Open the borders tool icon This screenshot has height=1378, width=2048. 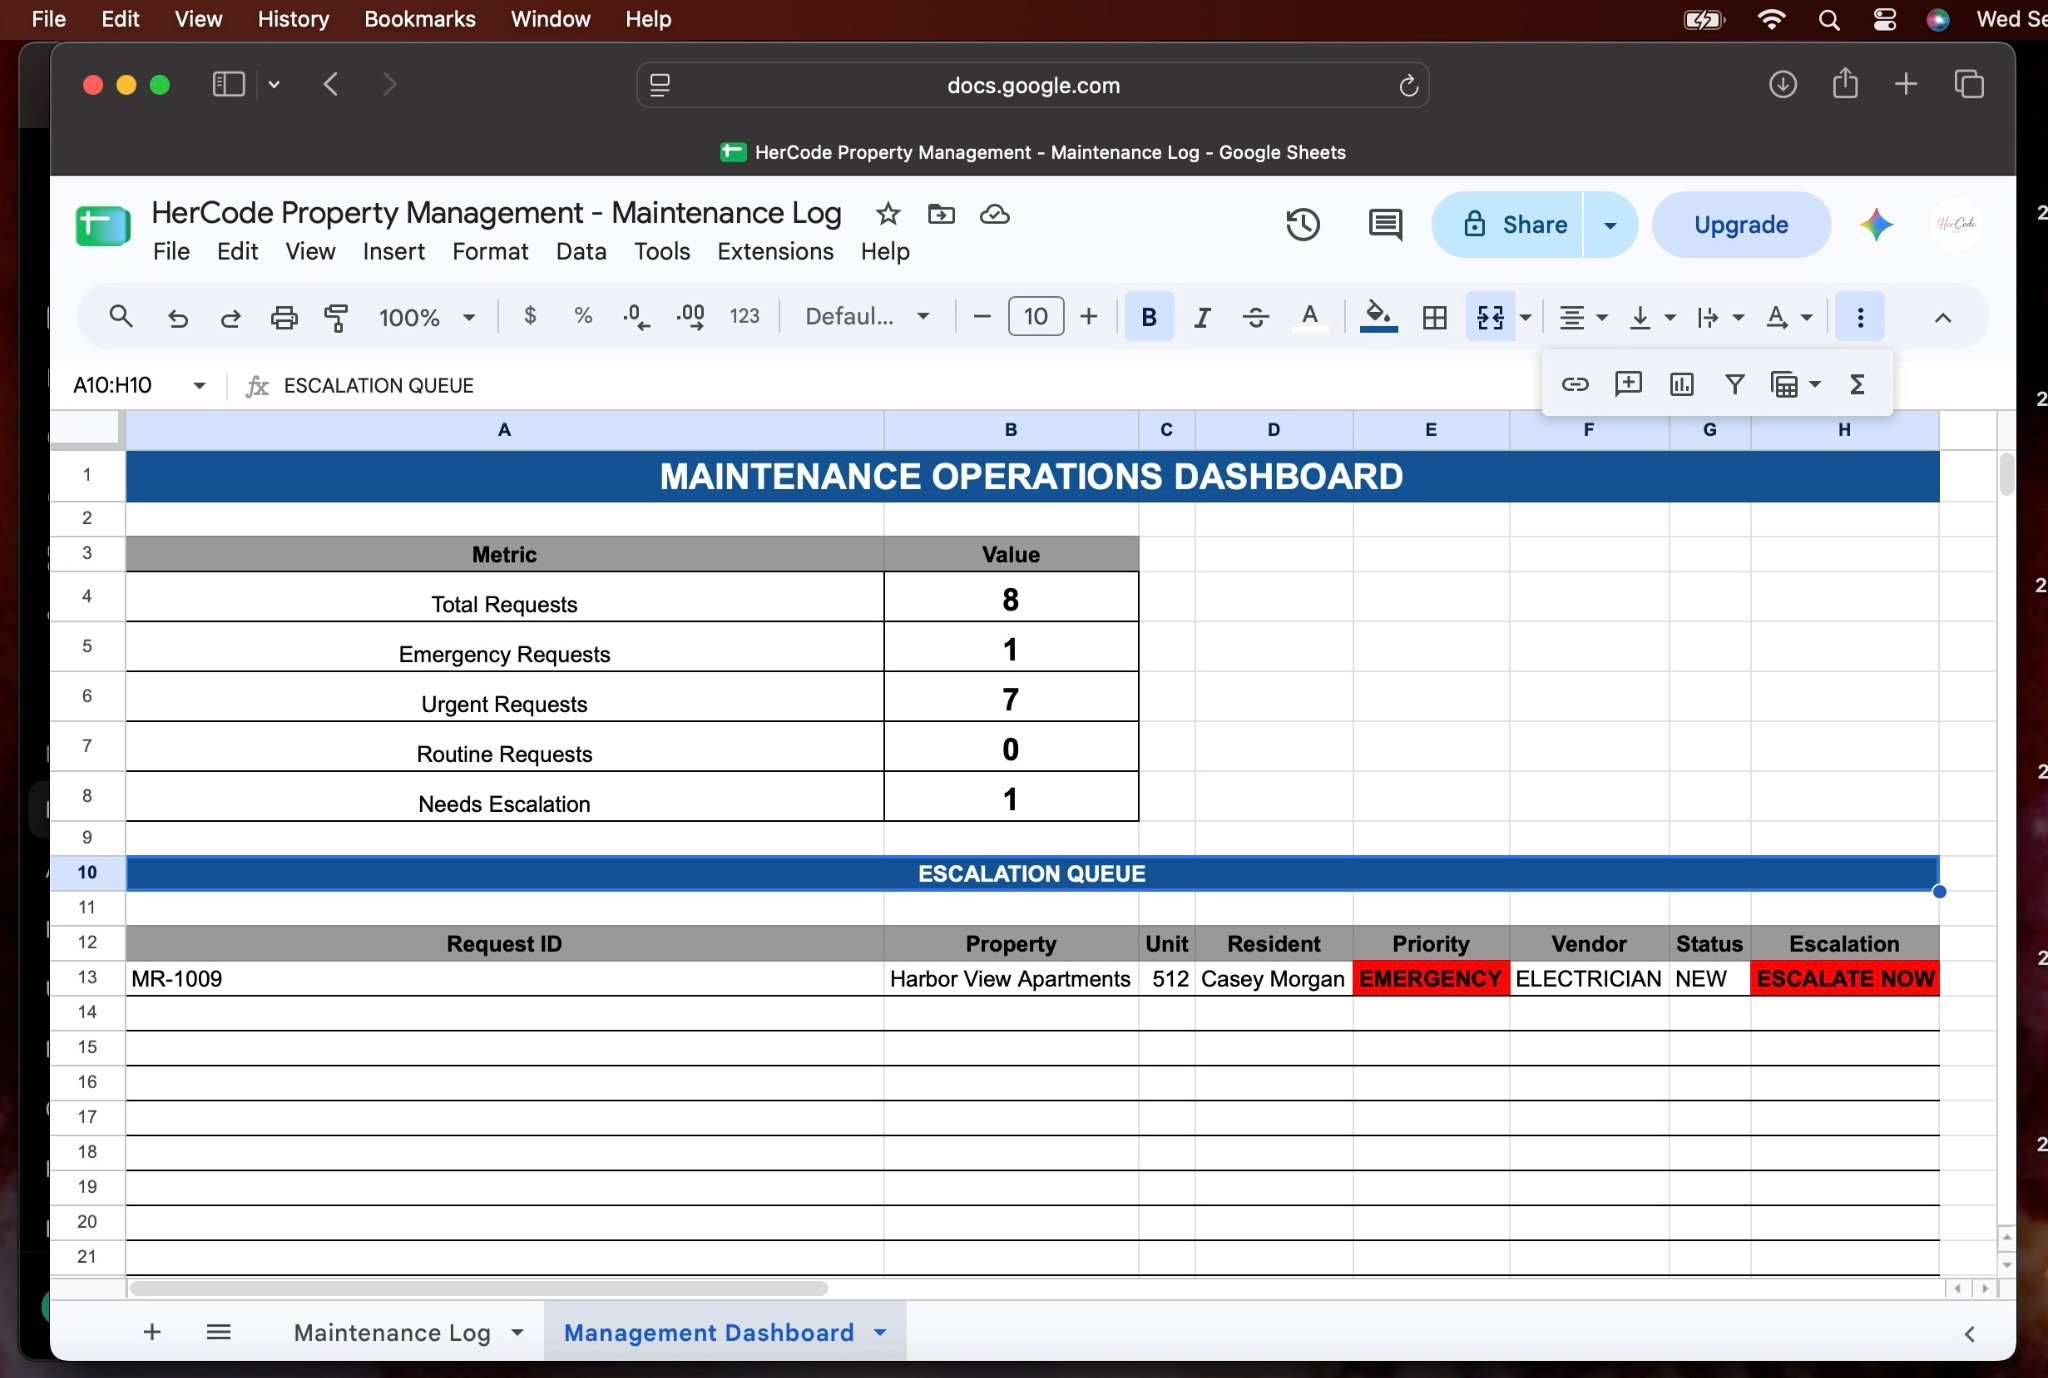(x=1434, y=318)
